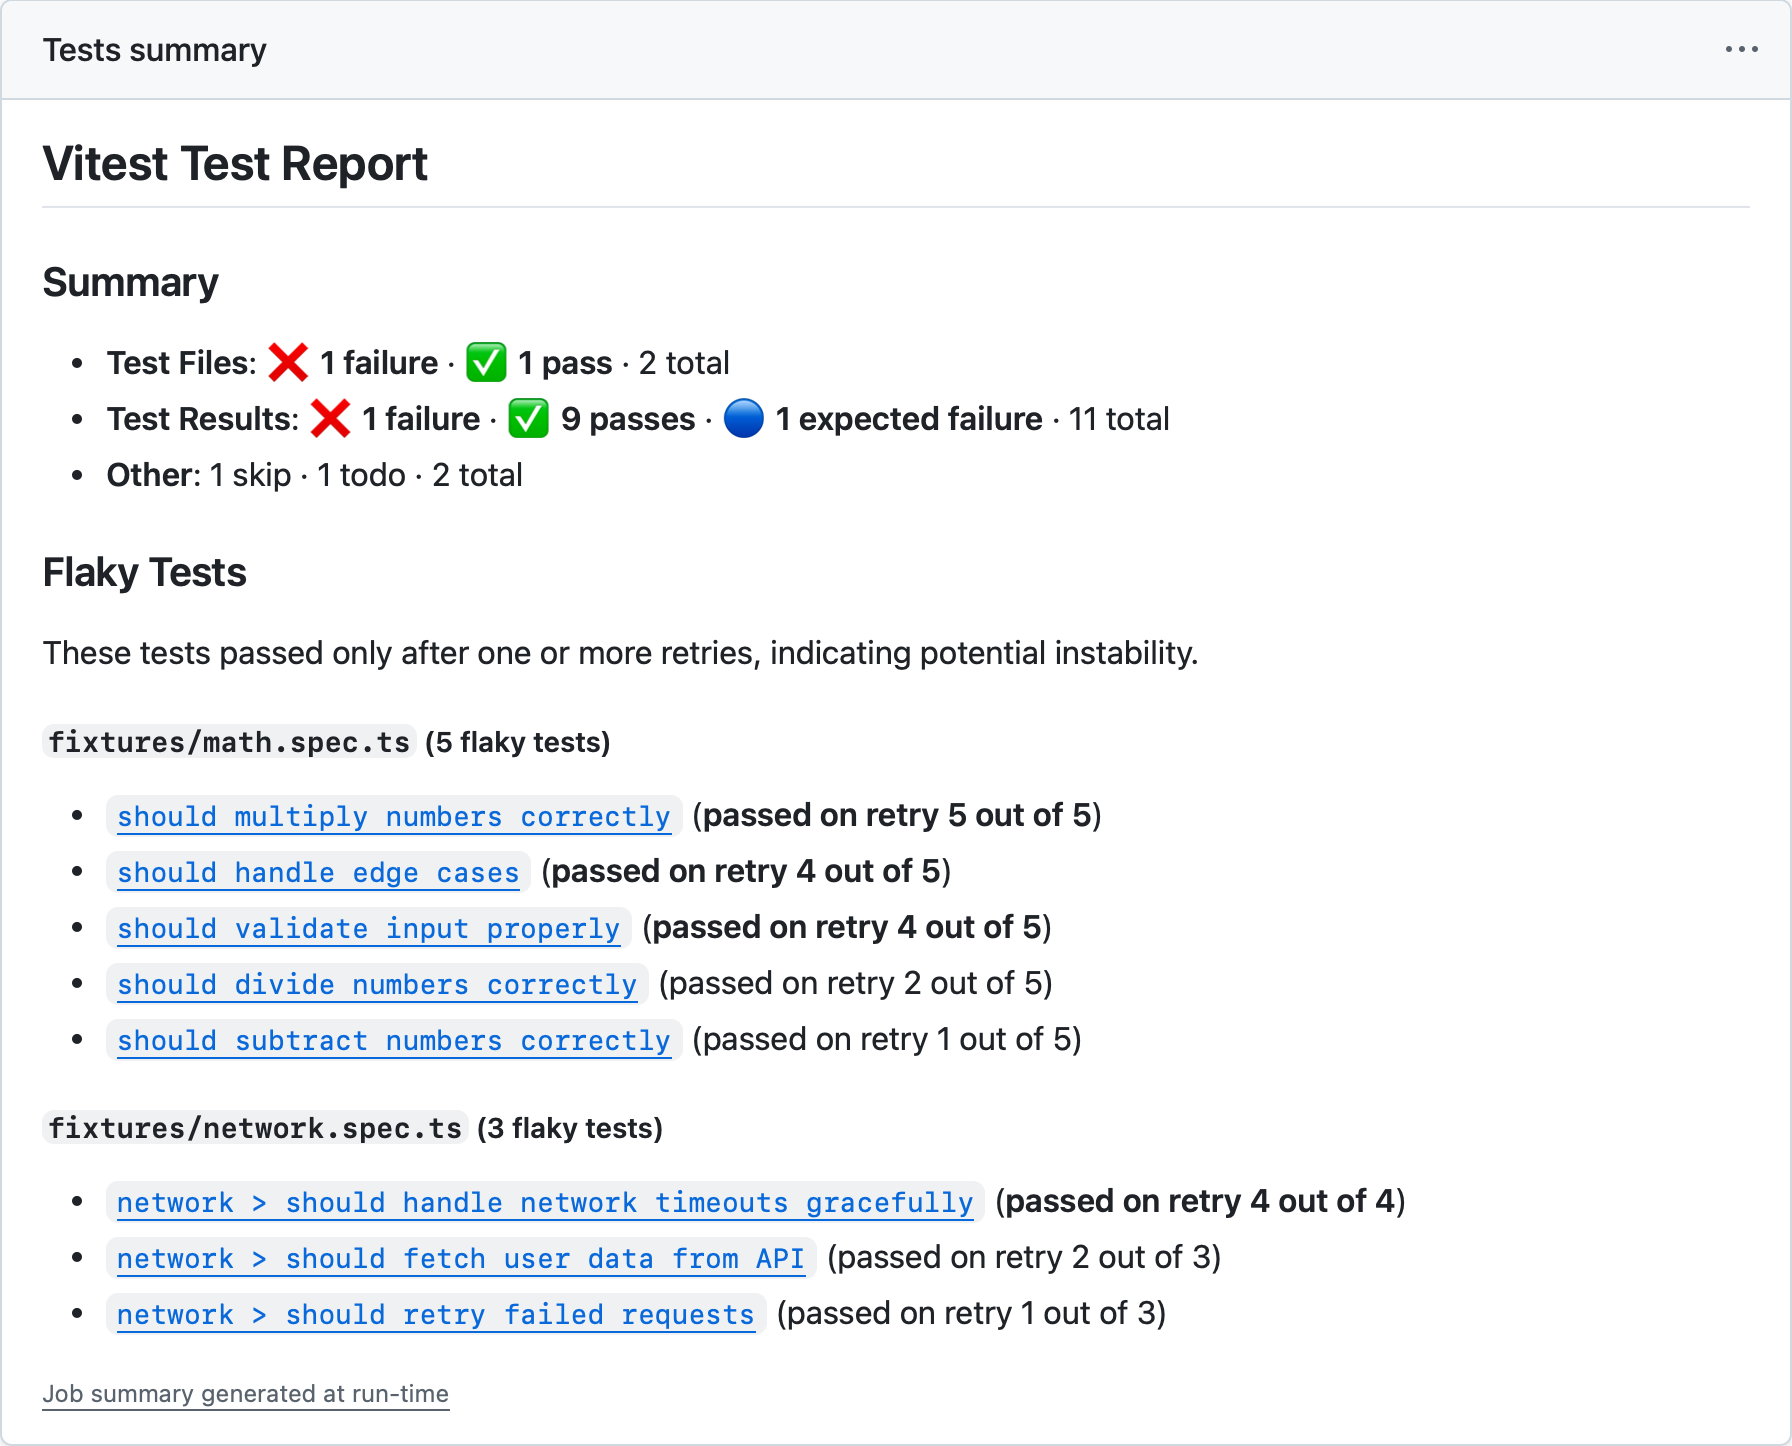The height and width of the screenshot is (1446, 1792).
Task: Open the 'should multiply numbers correctly' test link
Action: click(x=394, y=816)
